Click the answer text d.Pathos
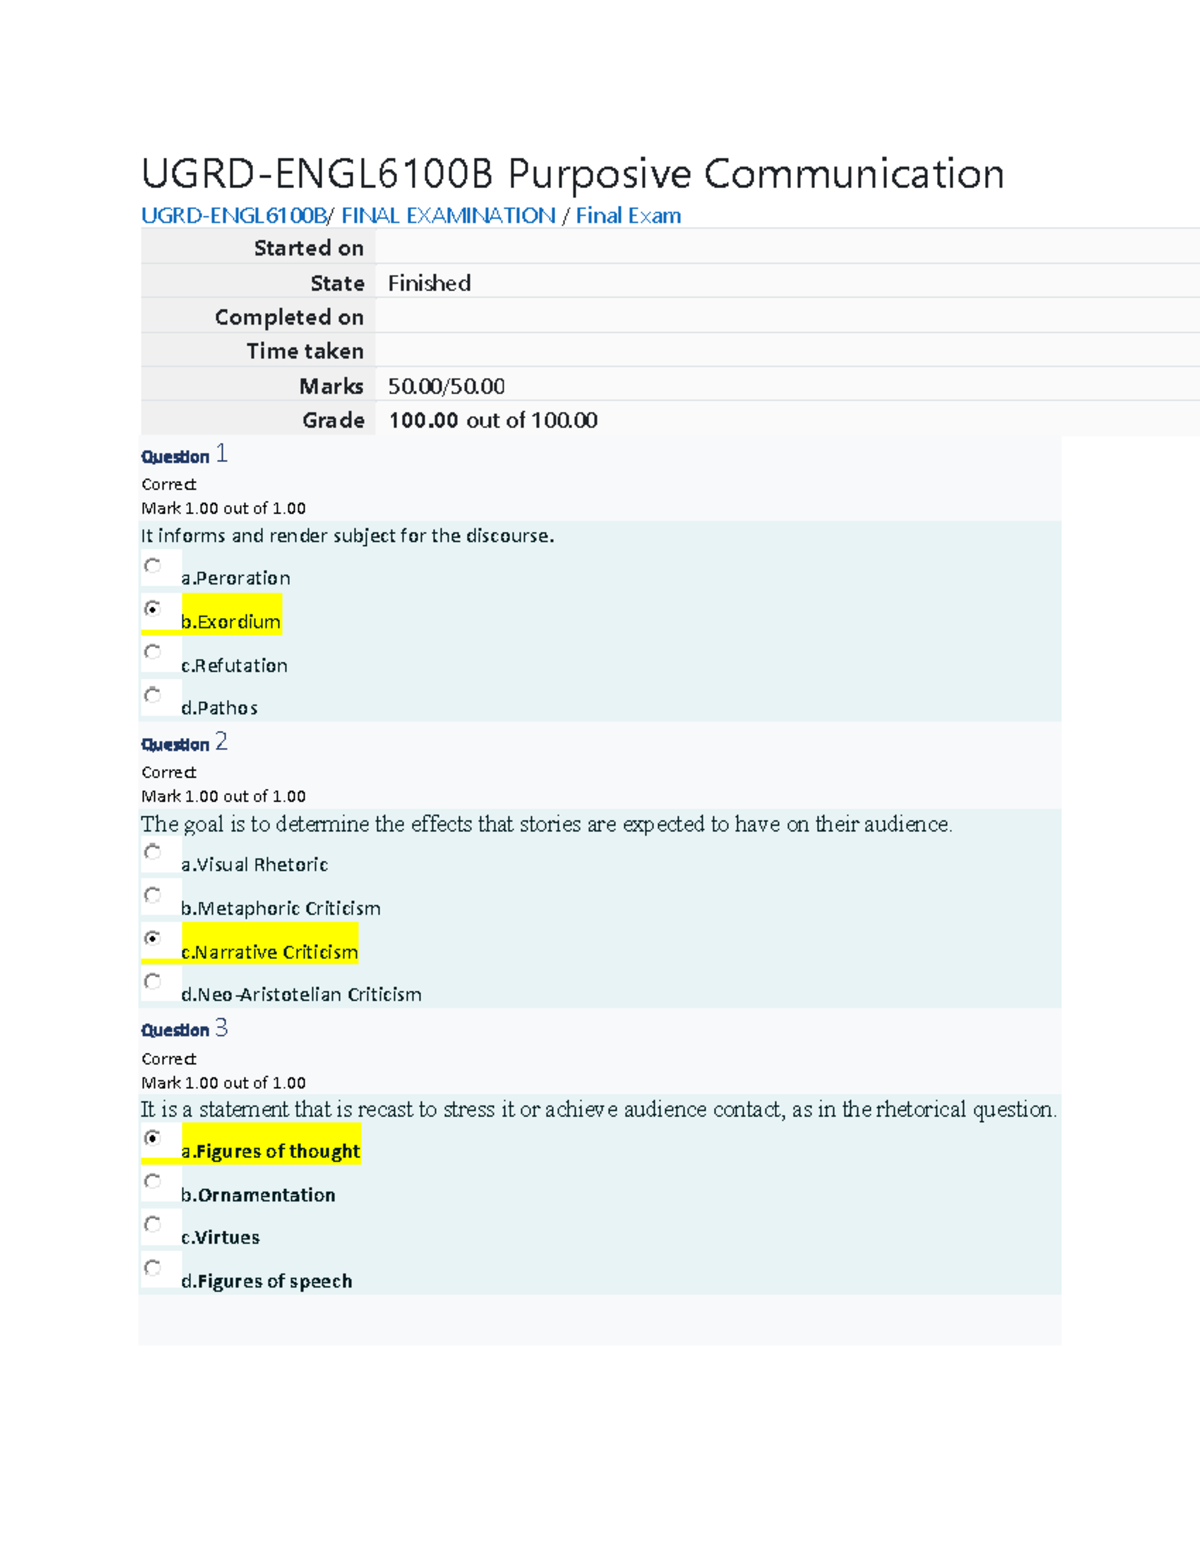 (x=219, y=708)
